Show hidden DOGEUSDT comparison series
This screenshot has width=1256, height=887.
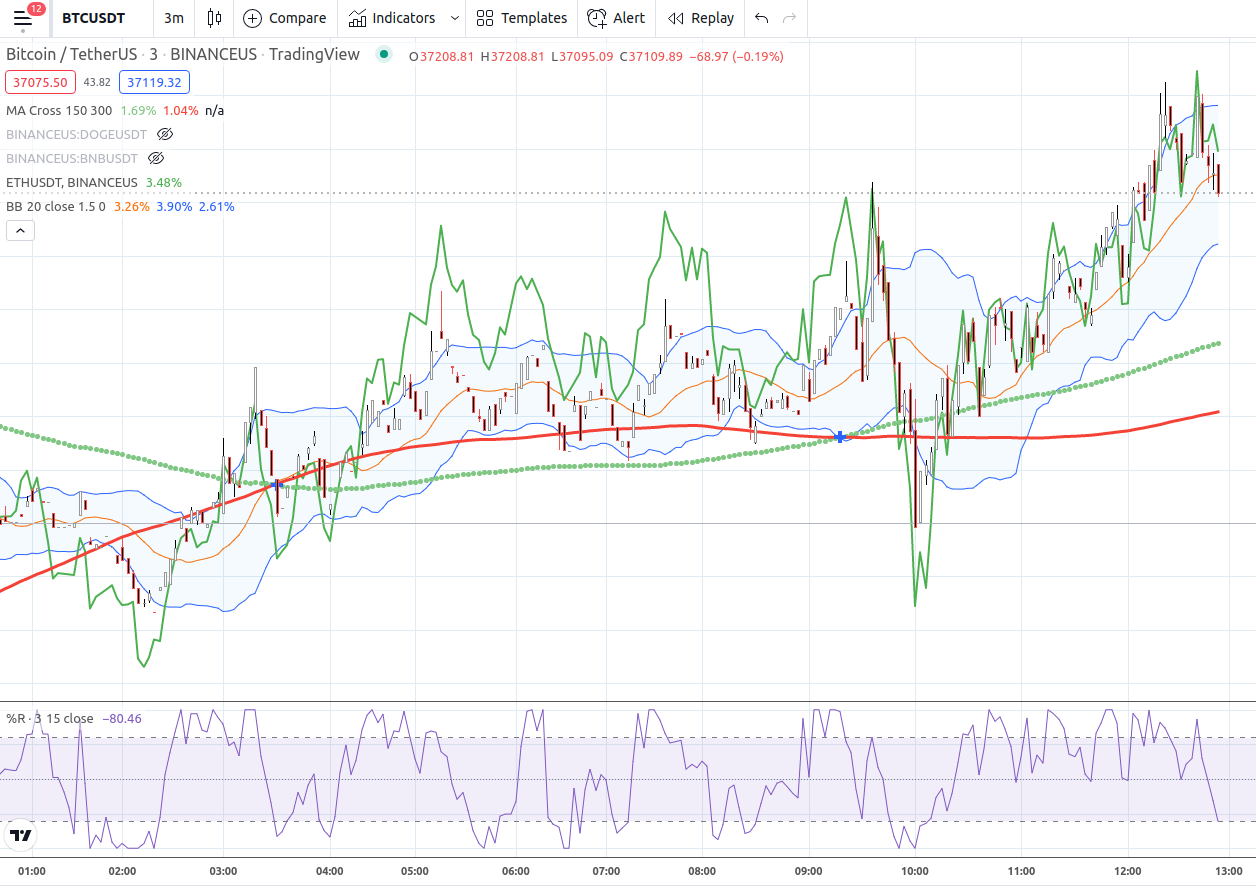point(166,134)
